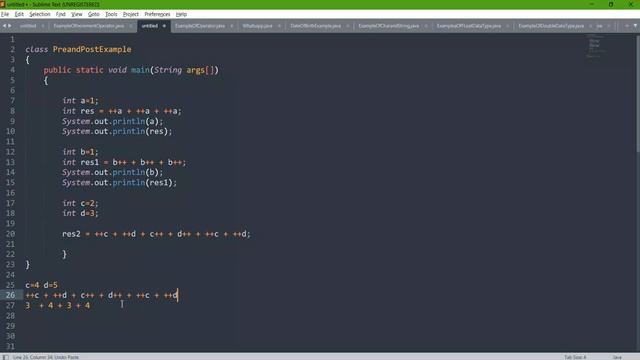
Task: Switch to the ExampleOfOperator.java tab
Action: coord(200,26)
